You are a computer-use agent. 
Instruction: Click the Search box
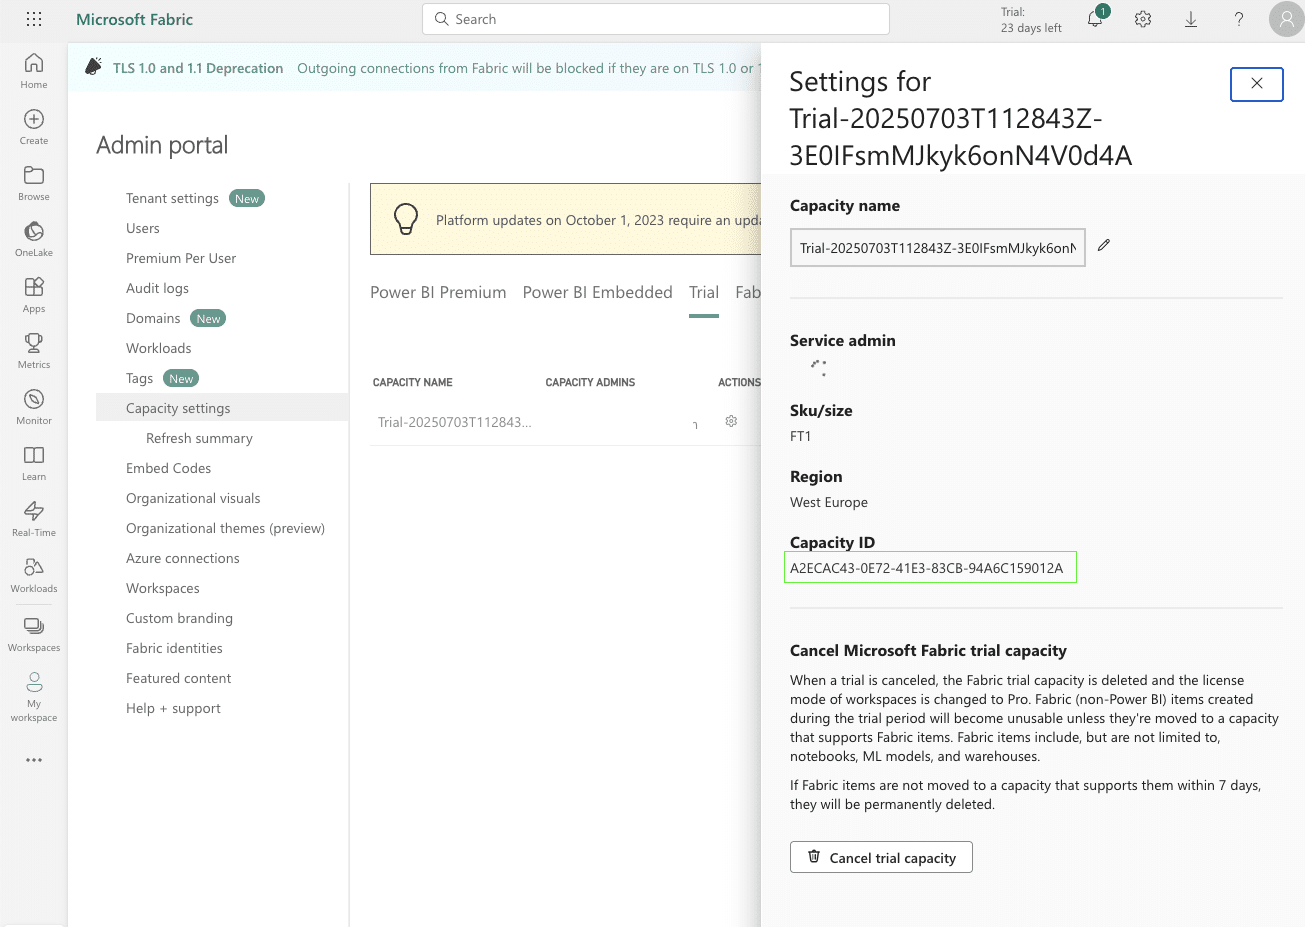click(x=656, y=19)
